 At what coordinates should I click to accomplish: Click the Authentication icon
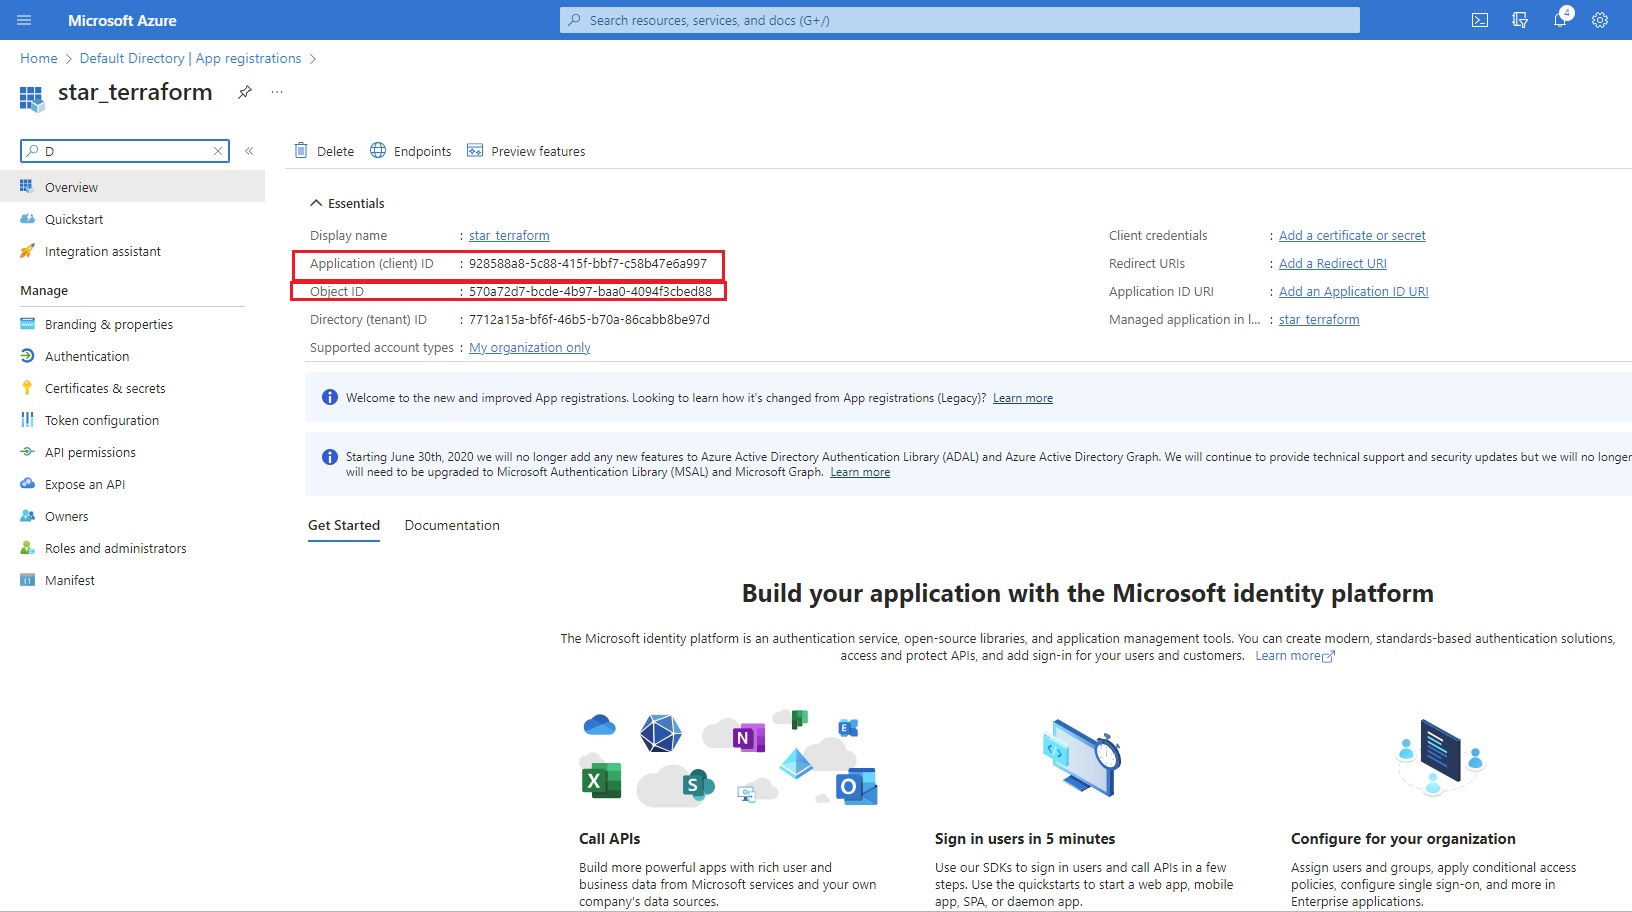pos(27,356)
